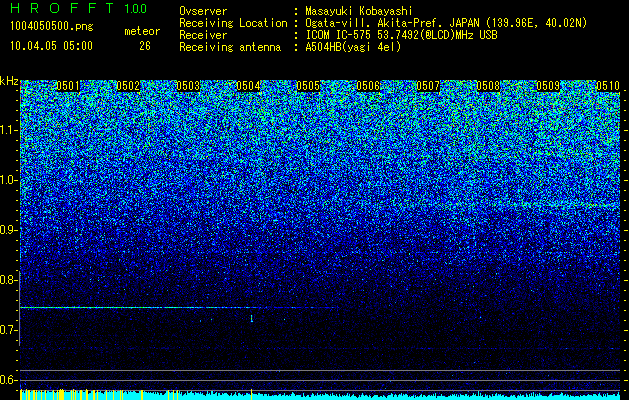Viewport: 629px width, 400px height.
Task: Click time marker 0507
Action: click(428, 86)
